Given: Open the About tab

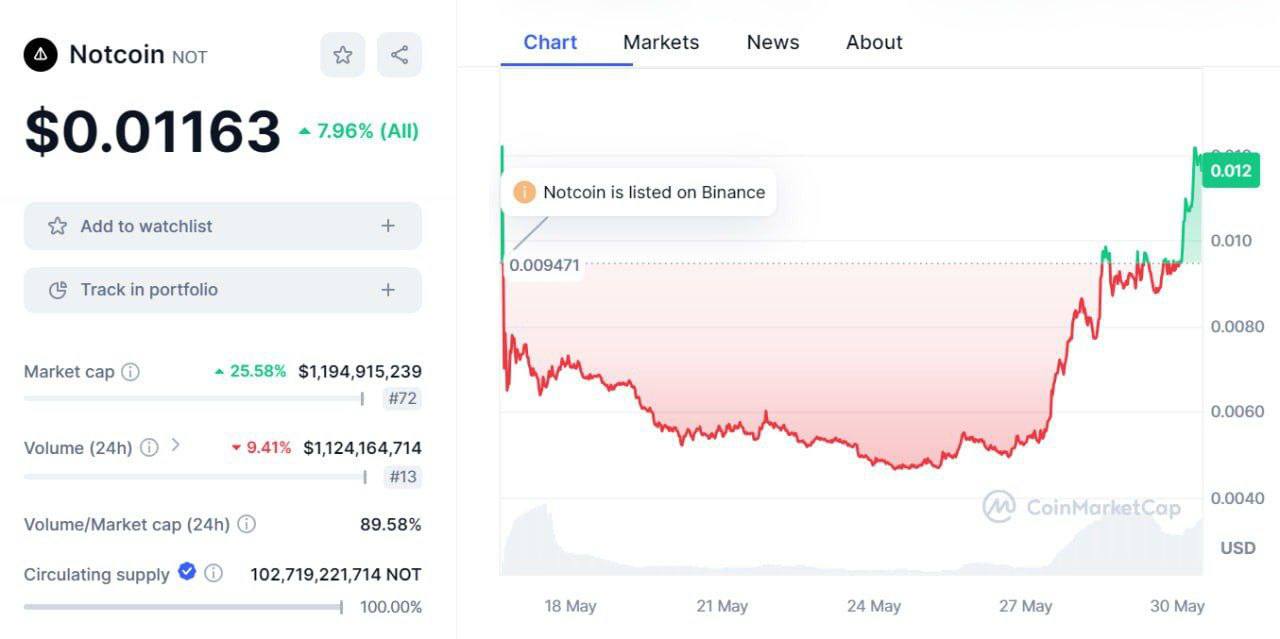Looking at the screenshot, I should tap(874, 42).
